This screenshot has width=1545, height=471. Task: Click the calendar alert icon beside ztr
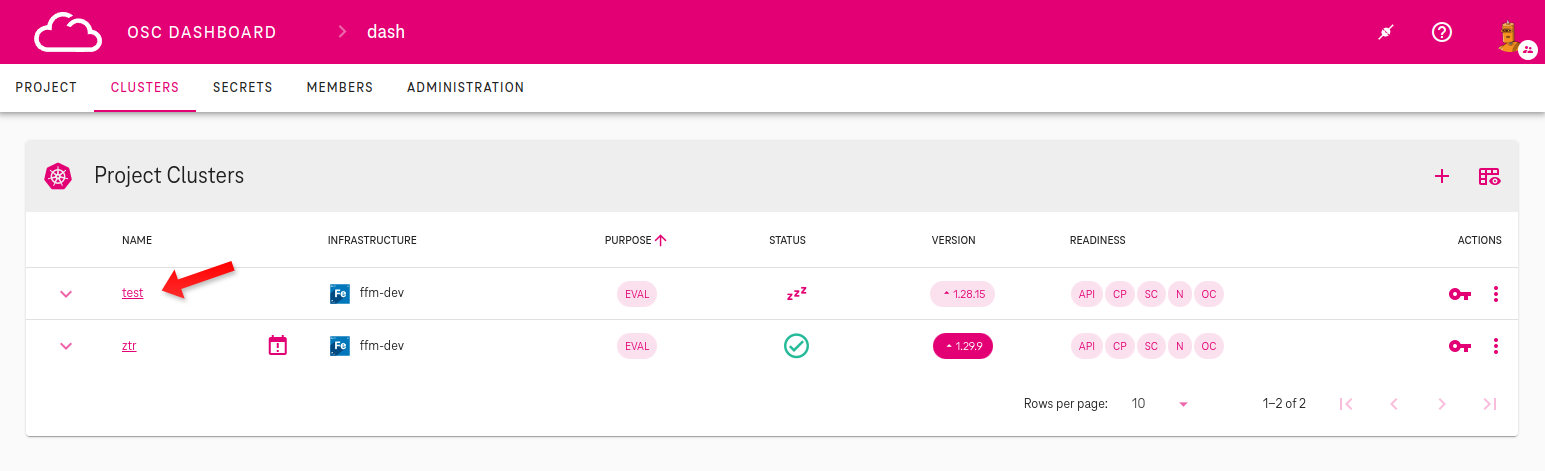tap(278, 346)
